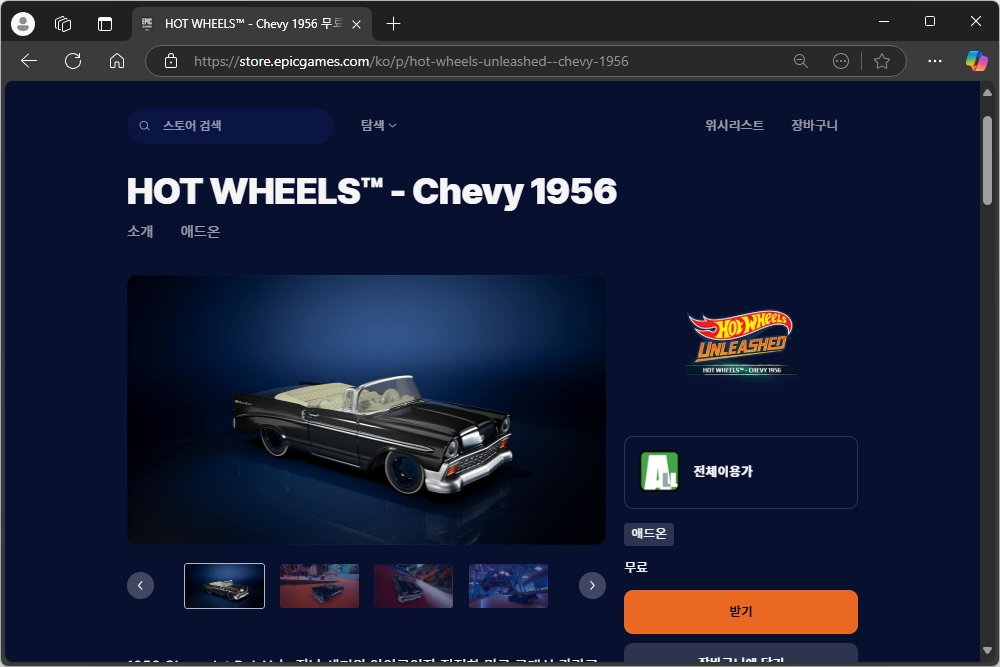Screen dimensions: 1000x667
Task: Maximize the browser window
Action: (930, 22)
